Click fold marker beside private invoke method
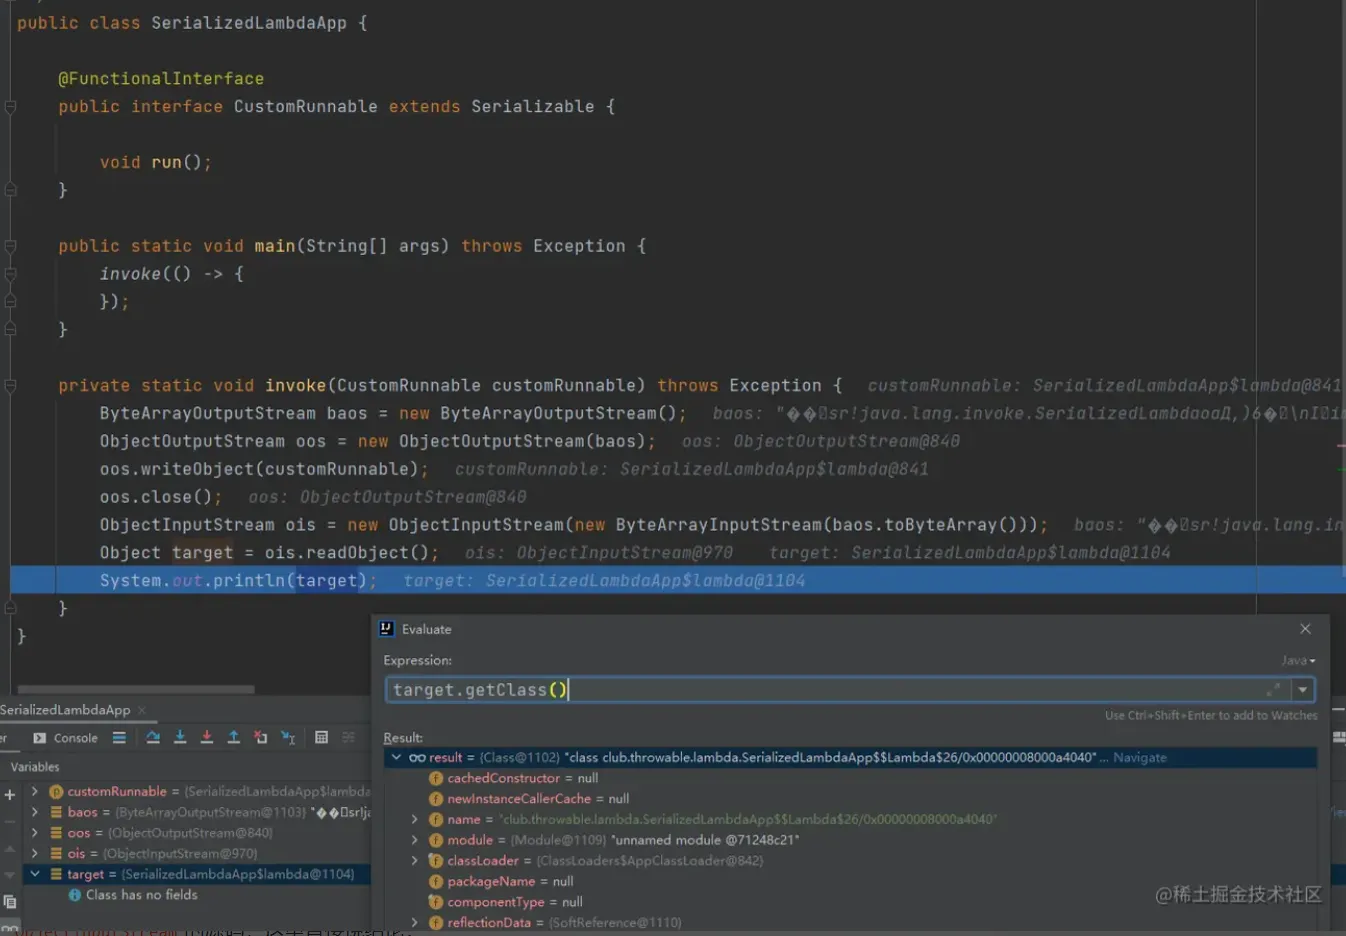The height and width of the screenshot is (936, 1346). (x=10, y=386)
